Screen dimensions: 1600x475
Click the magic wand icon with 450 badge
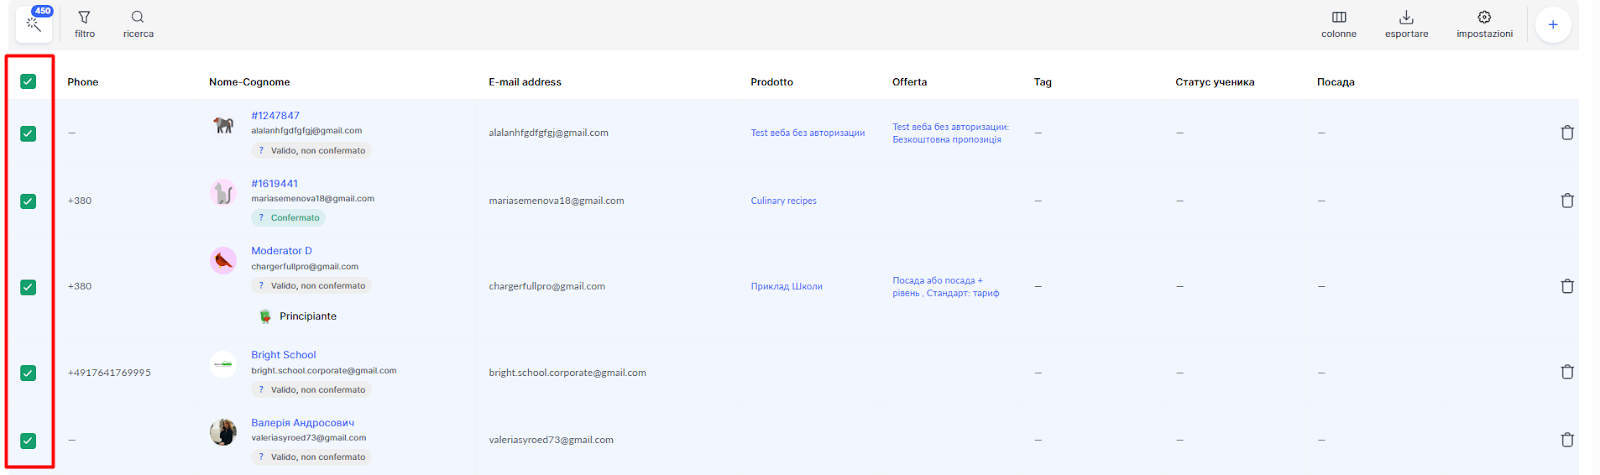pos(33,24)
